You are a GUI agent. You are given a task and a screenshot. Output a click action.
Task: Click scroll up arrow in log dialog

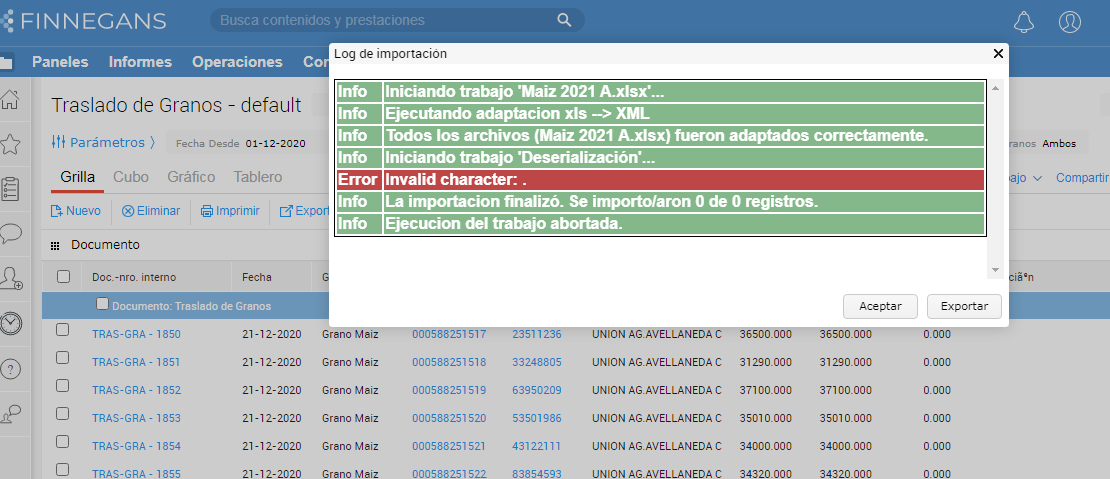(995, 88)
